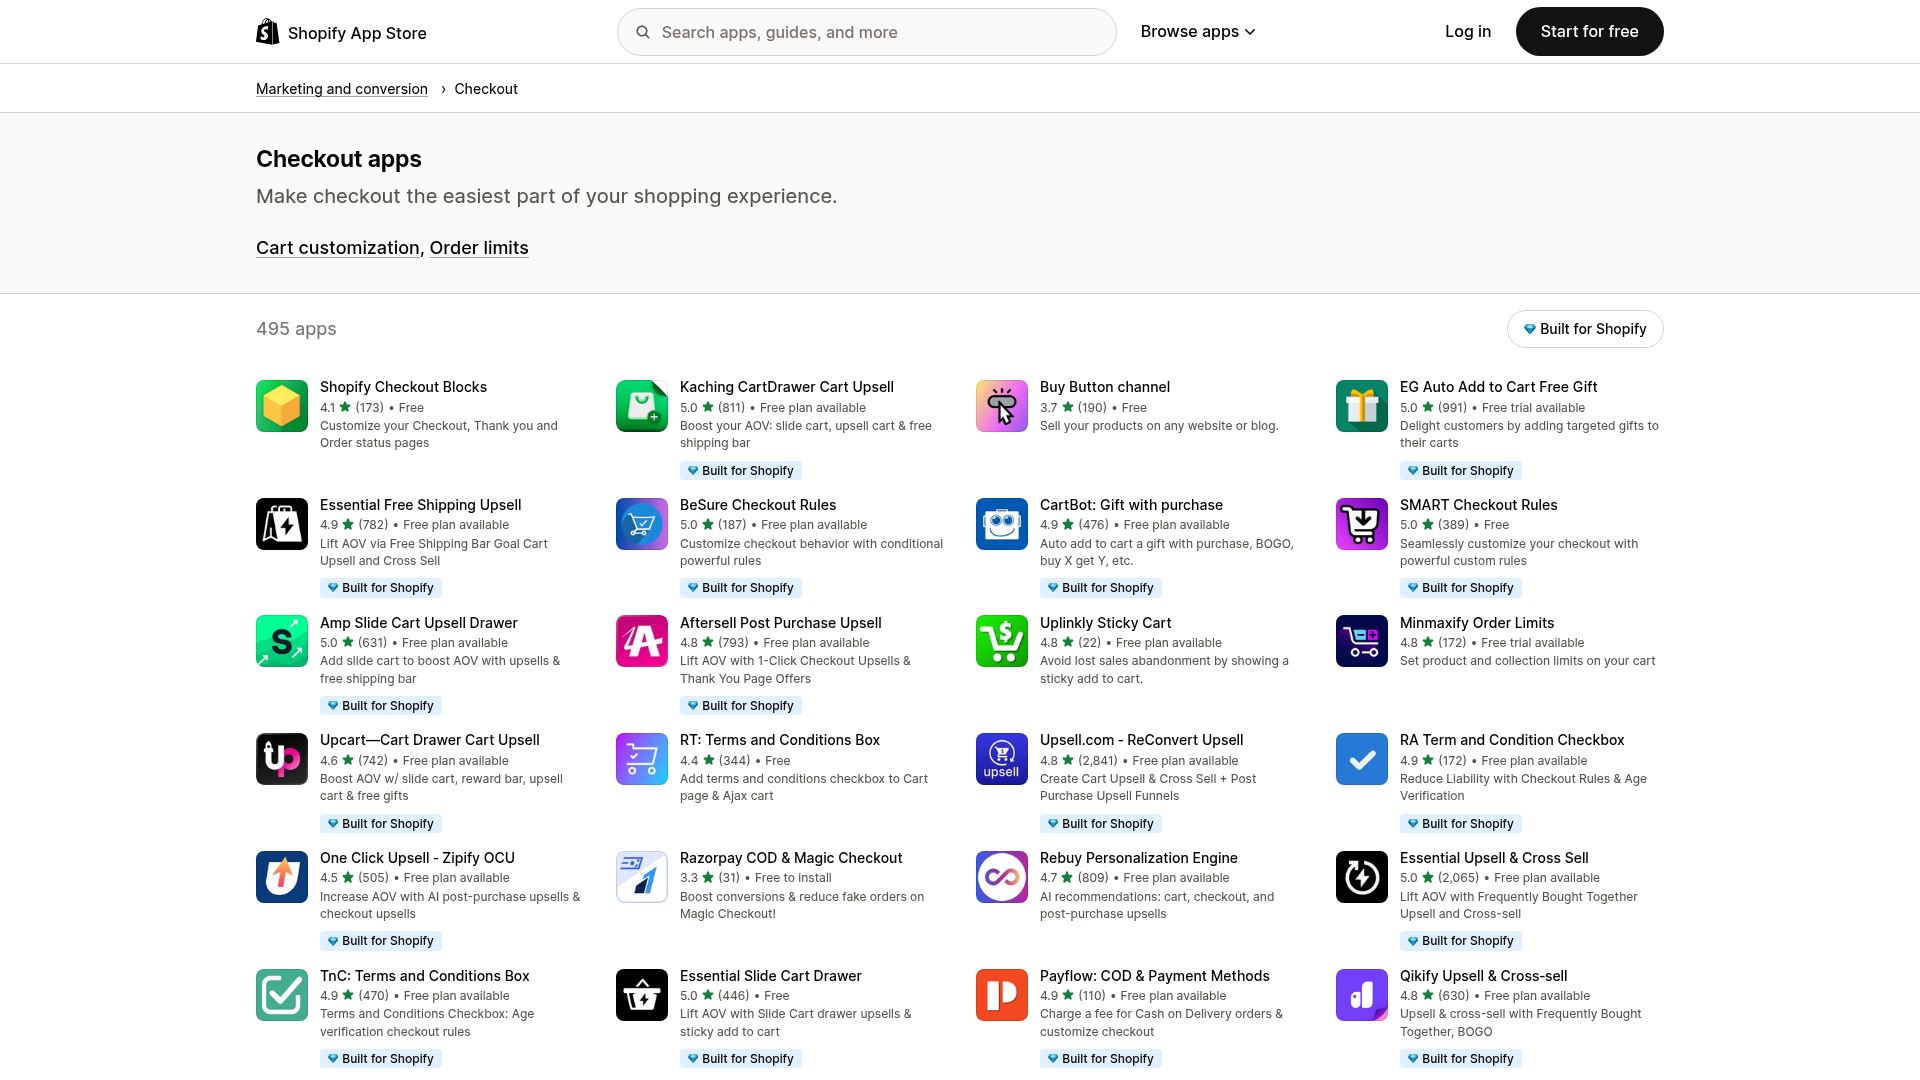Toggle the Built for Shopify filter
The width and height of the screenshot is (1920, 1080).
1585,329
